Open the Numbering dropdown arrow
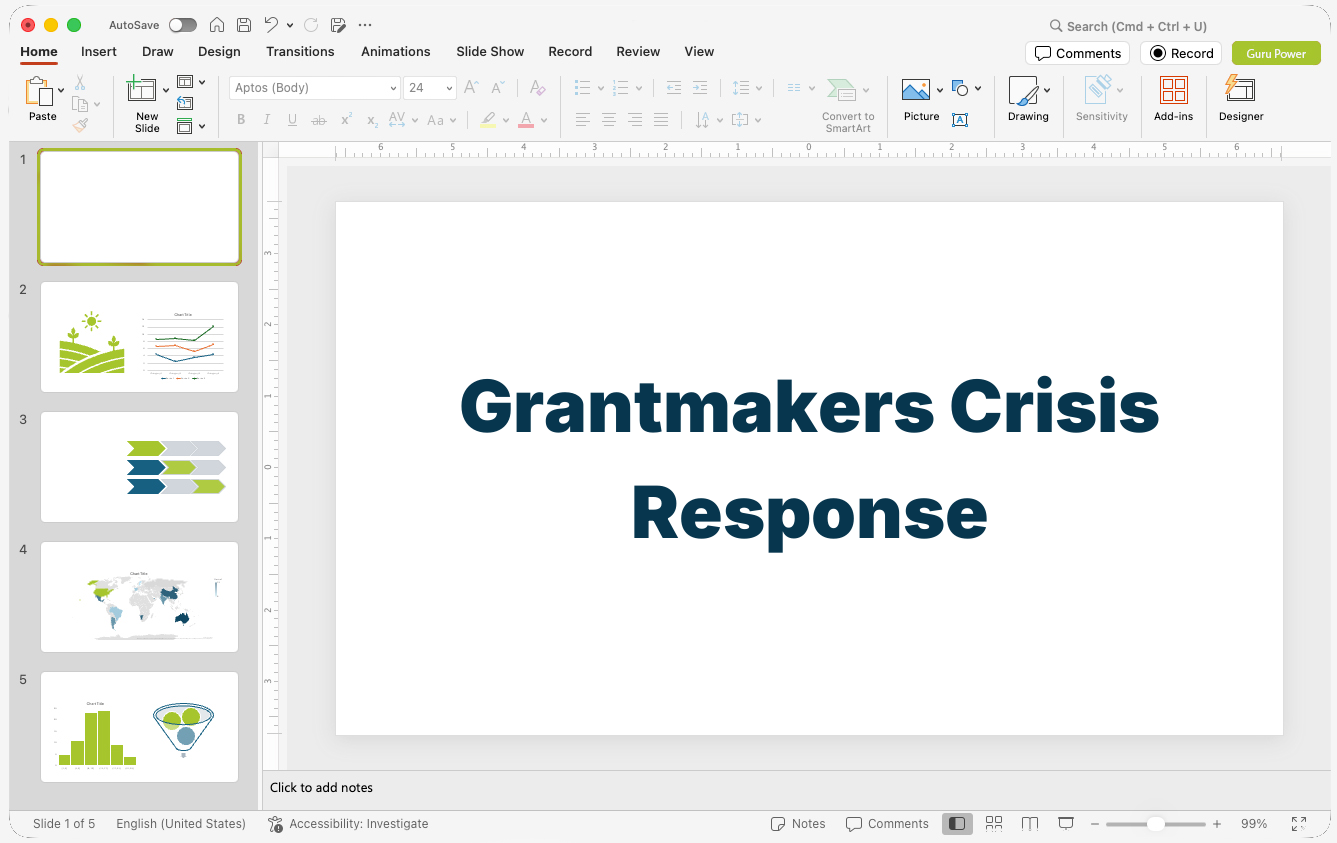 tap(638, 88)
